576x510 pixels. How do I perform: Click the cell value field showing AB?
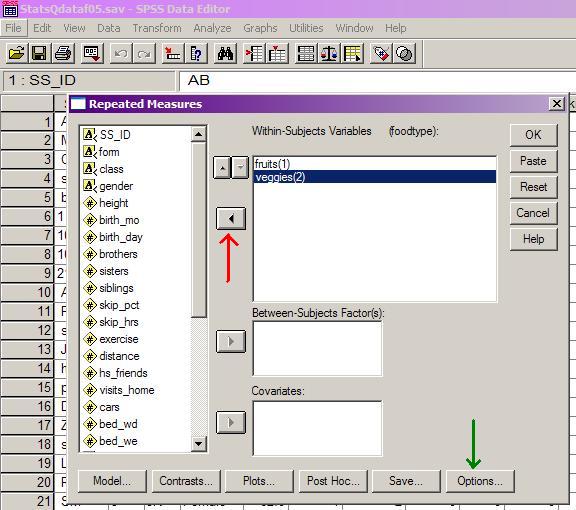pos(377,80)
